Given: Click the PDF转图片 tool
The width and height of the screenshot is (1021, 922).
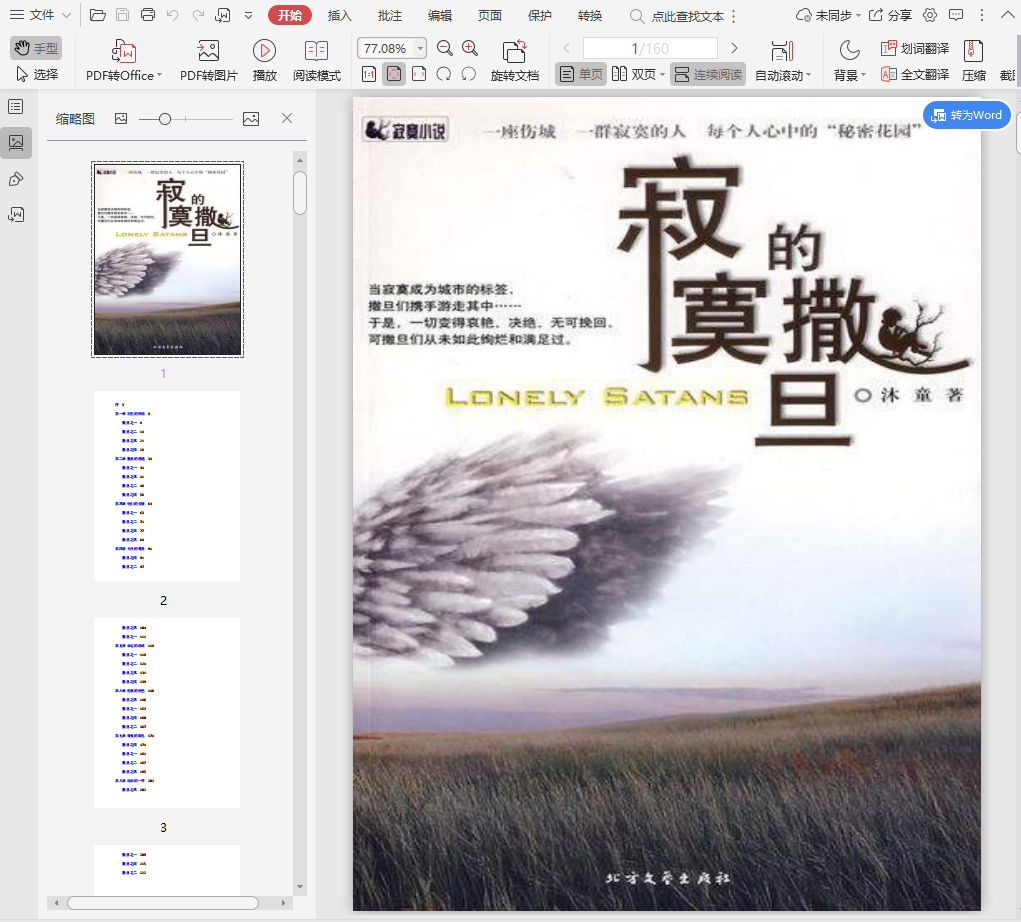Looking at the screenshot, I should [x=208, y=61].
